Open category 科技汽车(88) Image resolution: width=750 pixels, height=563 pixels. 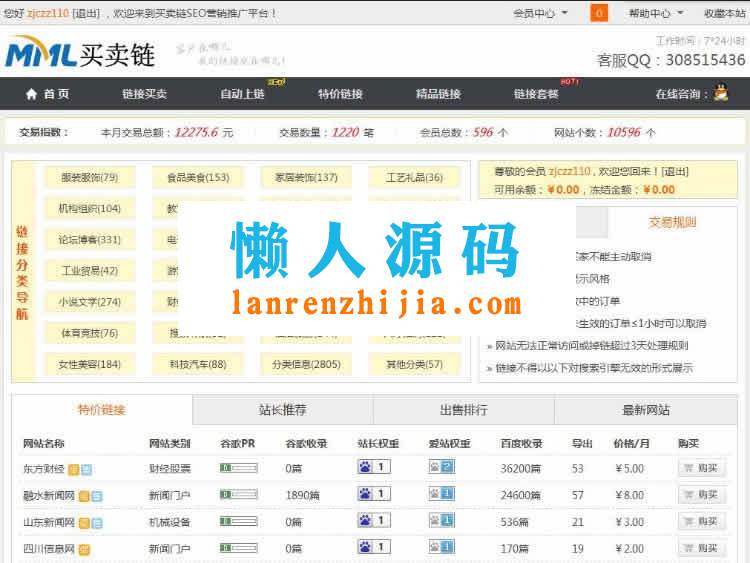[198, 364]
